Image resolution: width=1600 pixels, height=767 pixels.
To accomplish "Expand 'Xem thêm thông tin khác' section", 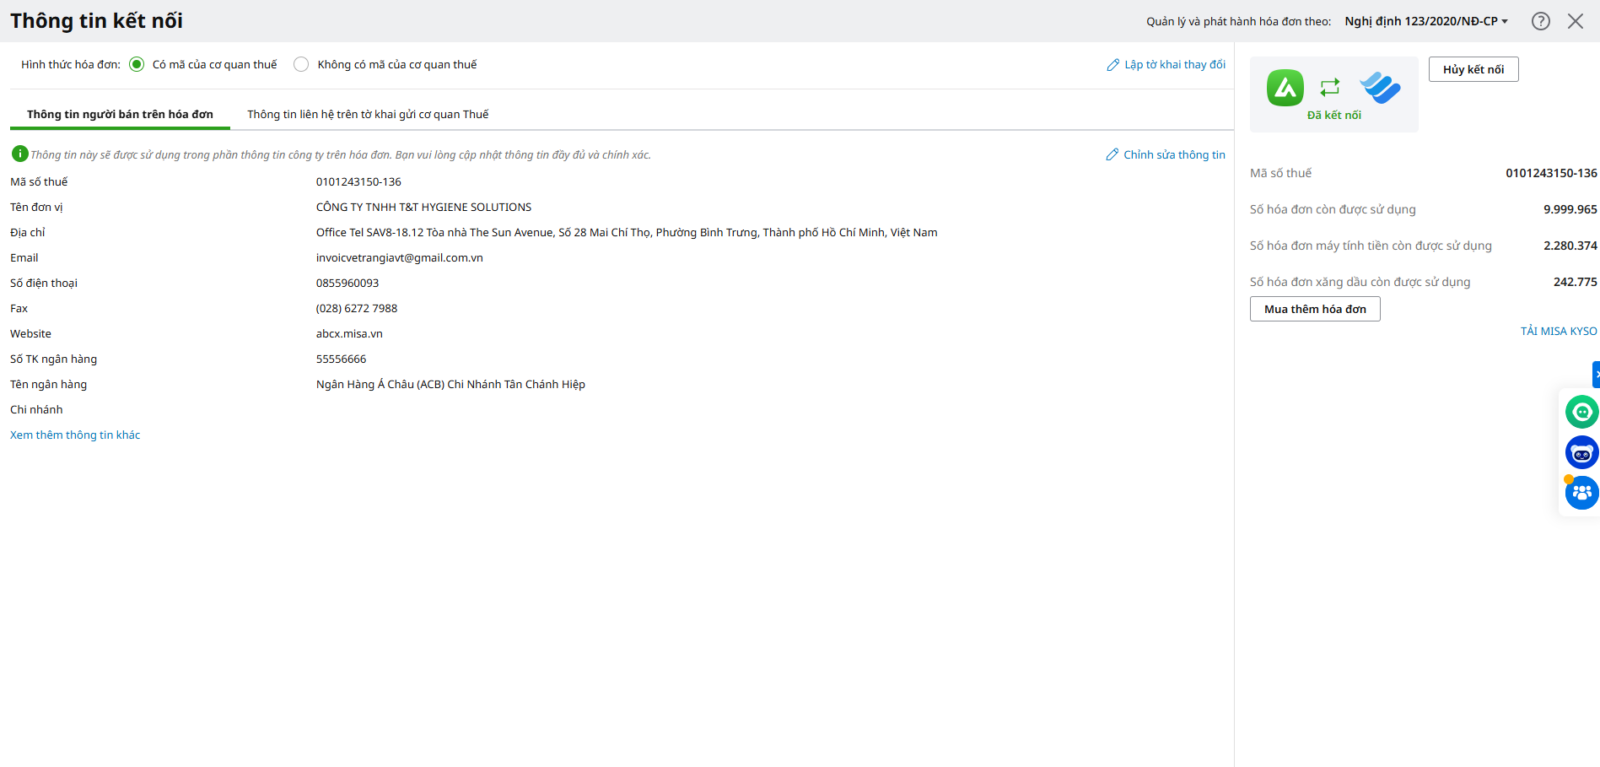I will (x=75, y=435).
